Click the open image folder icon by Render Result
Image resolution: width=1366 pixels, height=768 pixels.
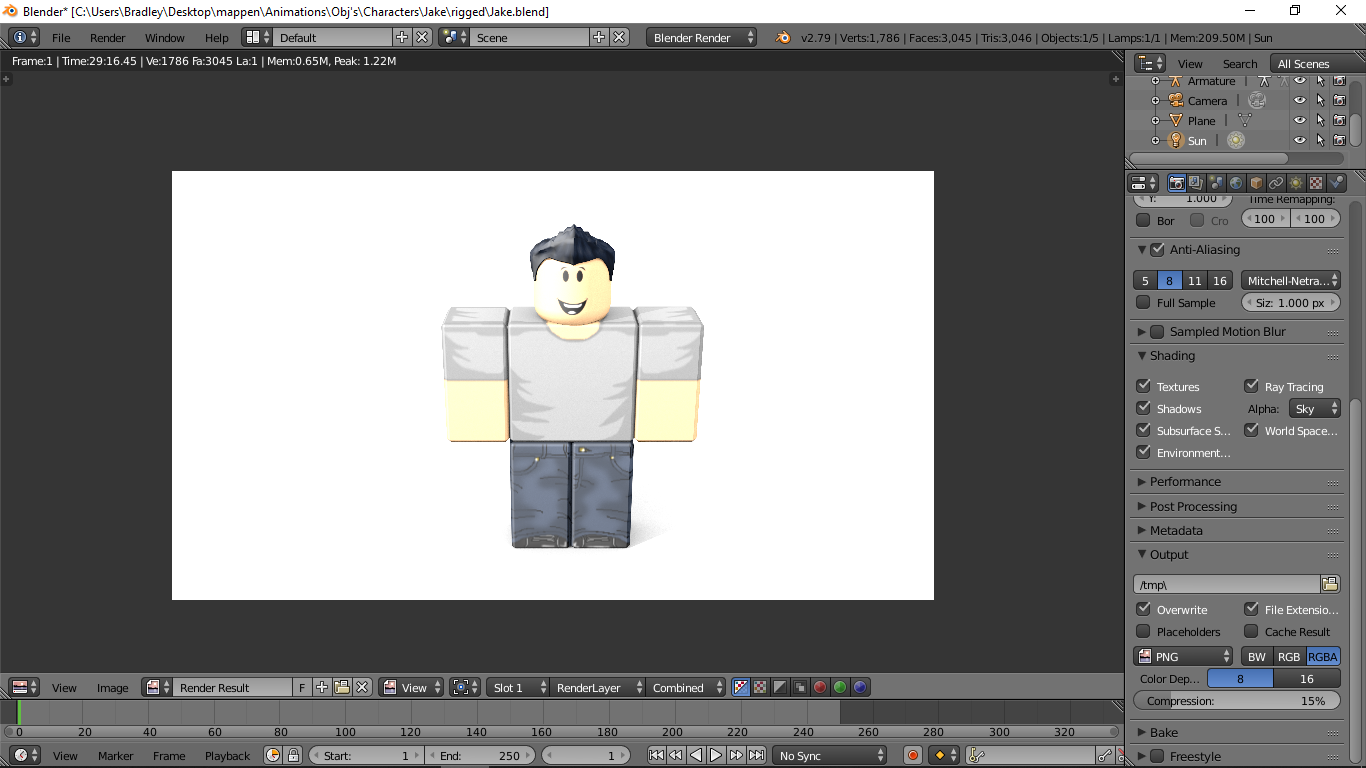342,687
